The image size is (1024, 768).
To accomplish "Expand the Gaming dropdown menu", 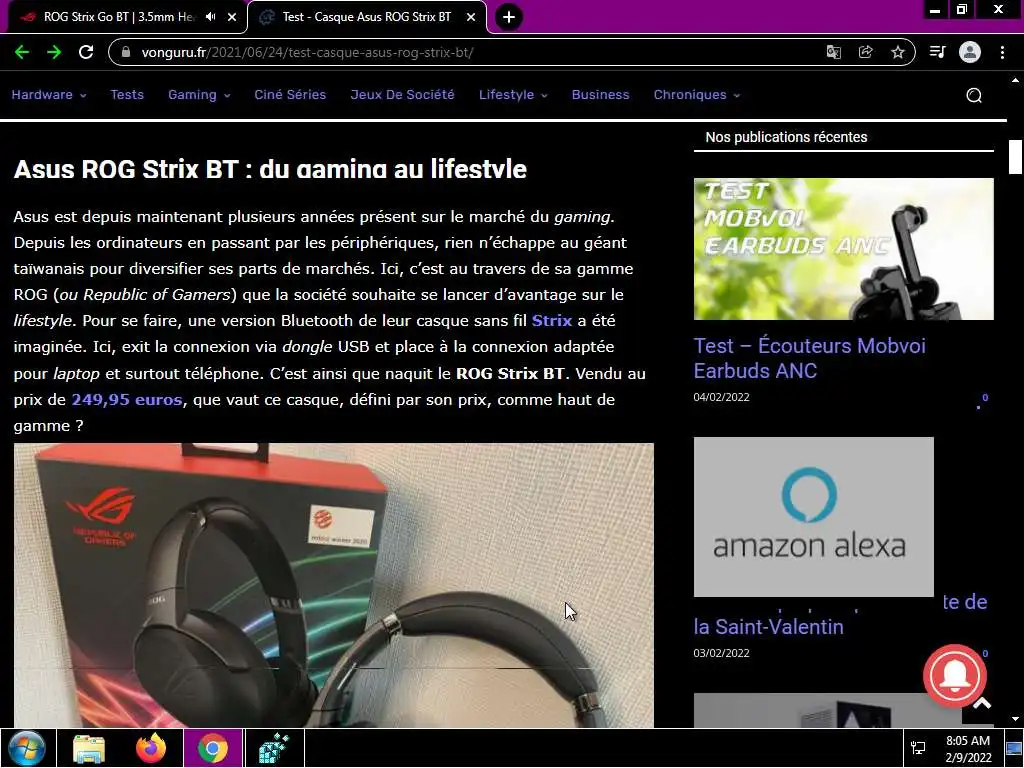I will pos(199,95).
